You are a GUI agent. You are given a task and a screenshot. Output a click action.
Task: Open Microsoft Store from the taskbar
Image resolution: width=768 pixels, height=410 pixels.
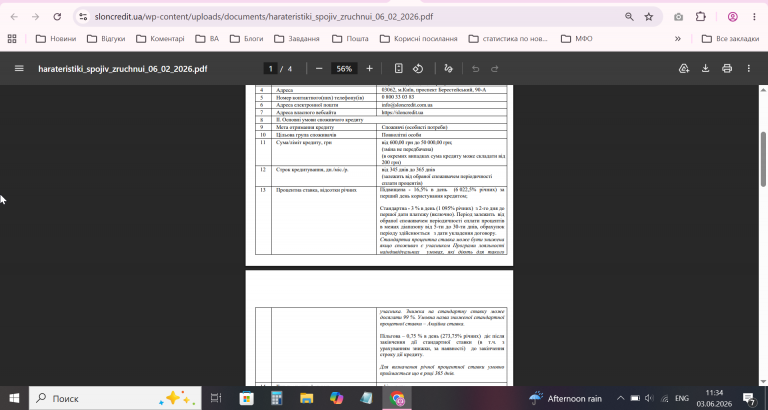point(246,398)
